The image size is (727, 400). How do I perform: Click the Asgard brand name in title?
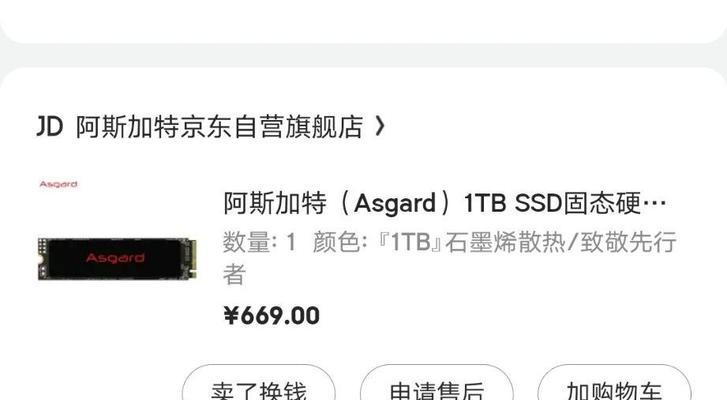tap(395, 203)
